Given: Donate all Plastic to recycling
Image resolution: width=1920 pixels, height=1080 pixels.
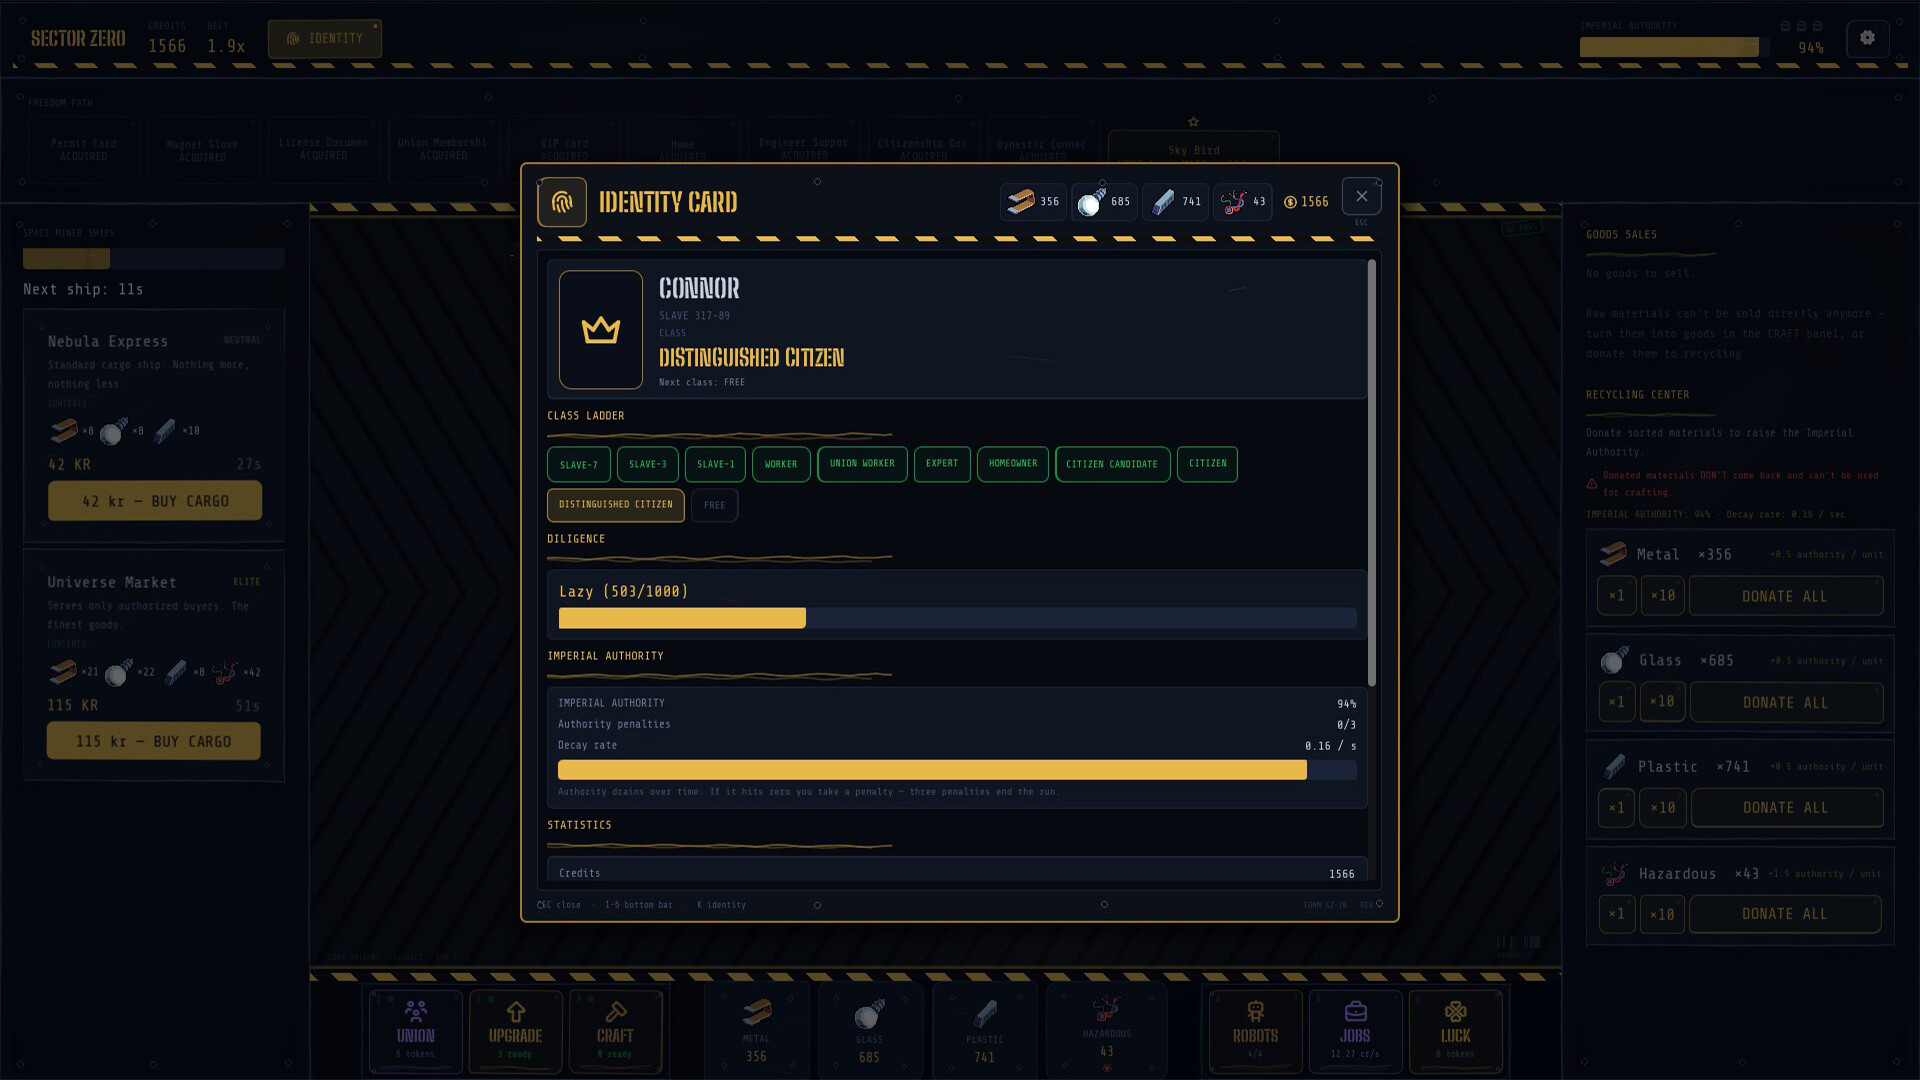Looking at the screenshot, I should (x=1786, y=807).
